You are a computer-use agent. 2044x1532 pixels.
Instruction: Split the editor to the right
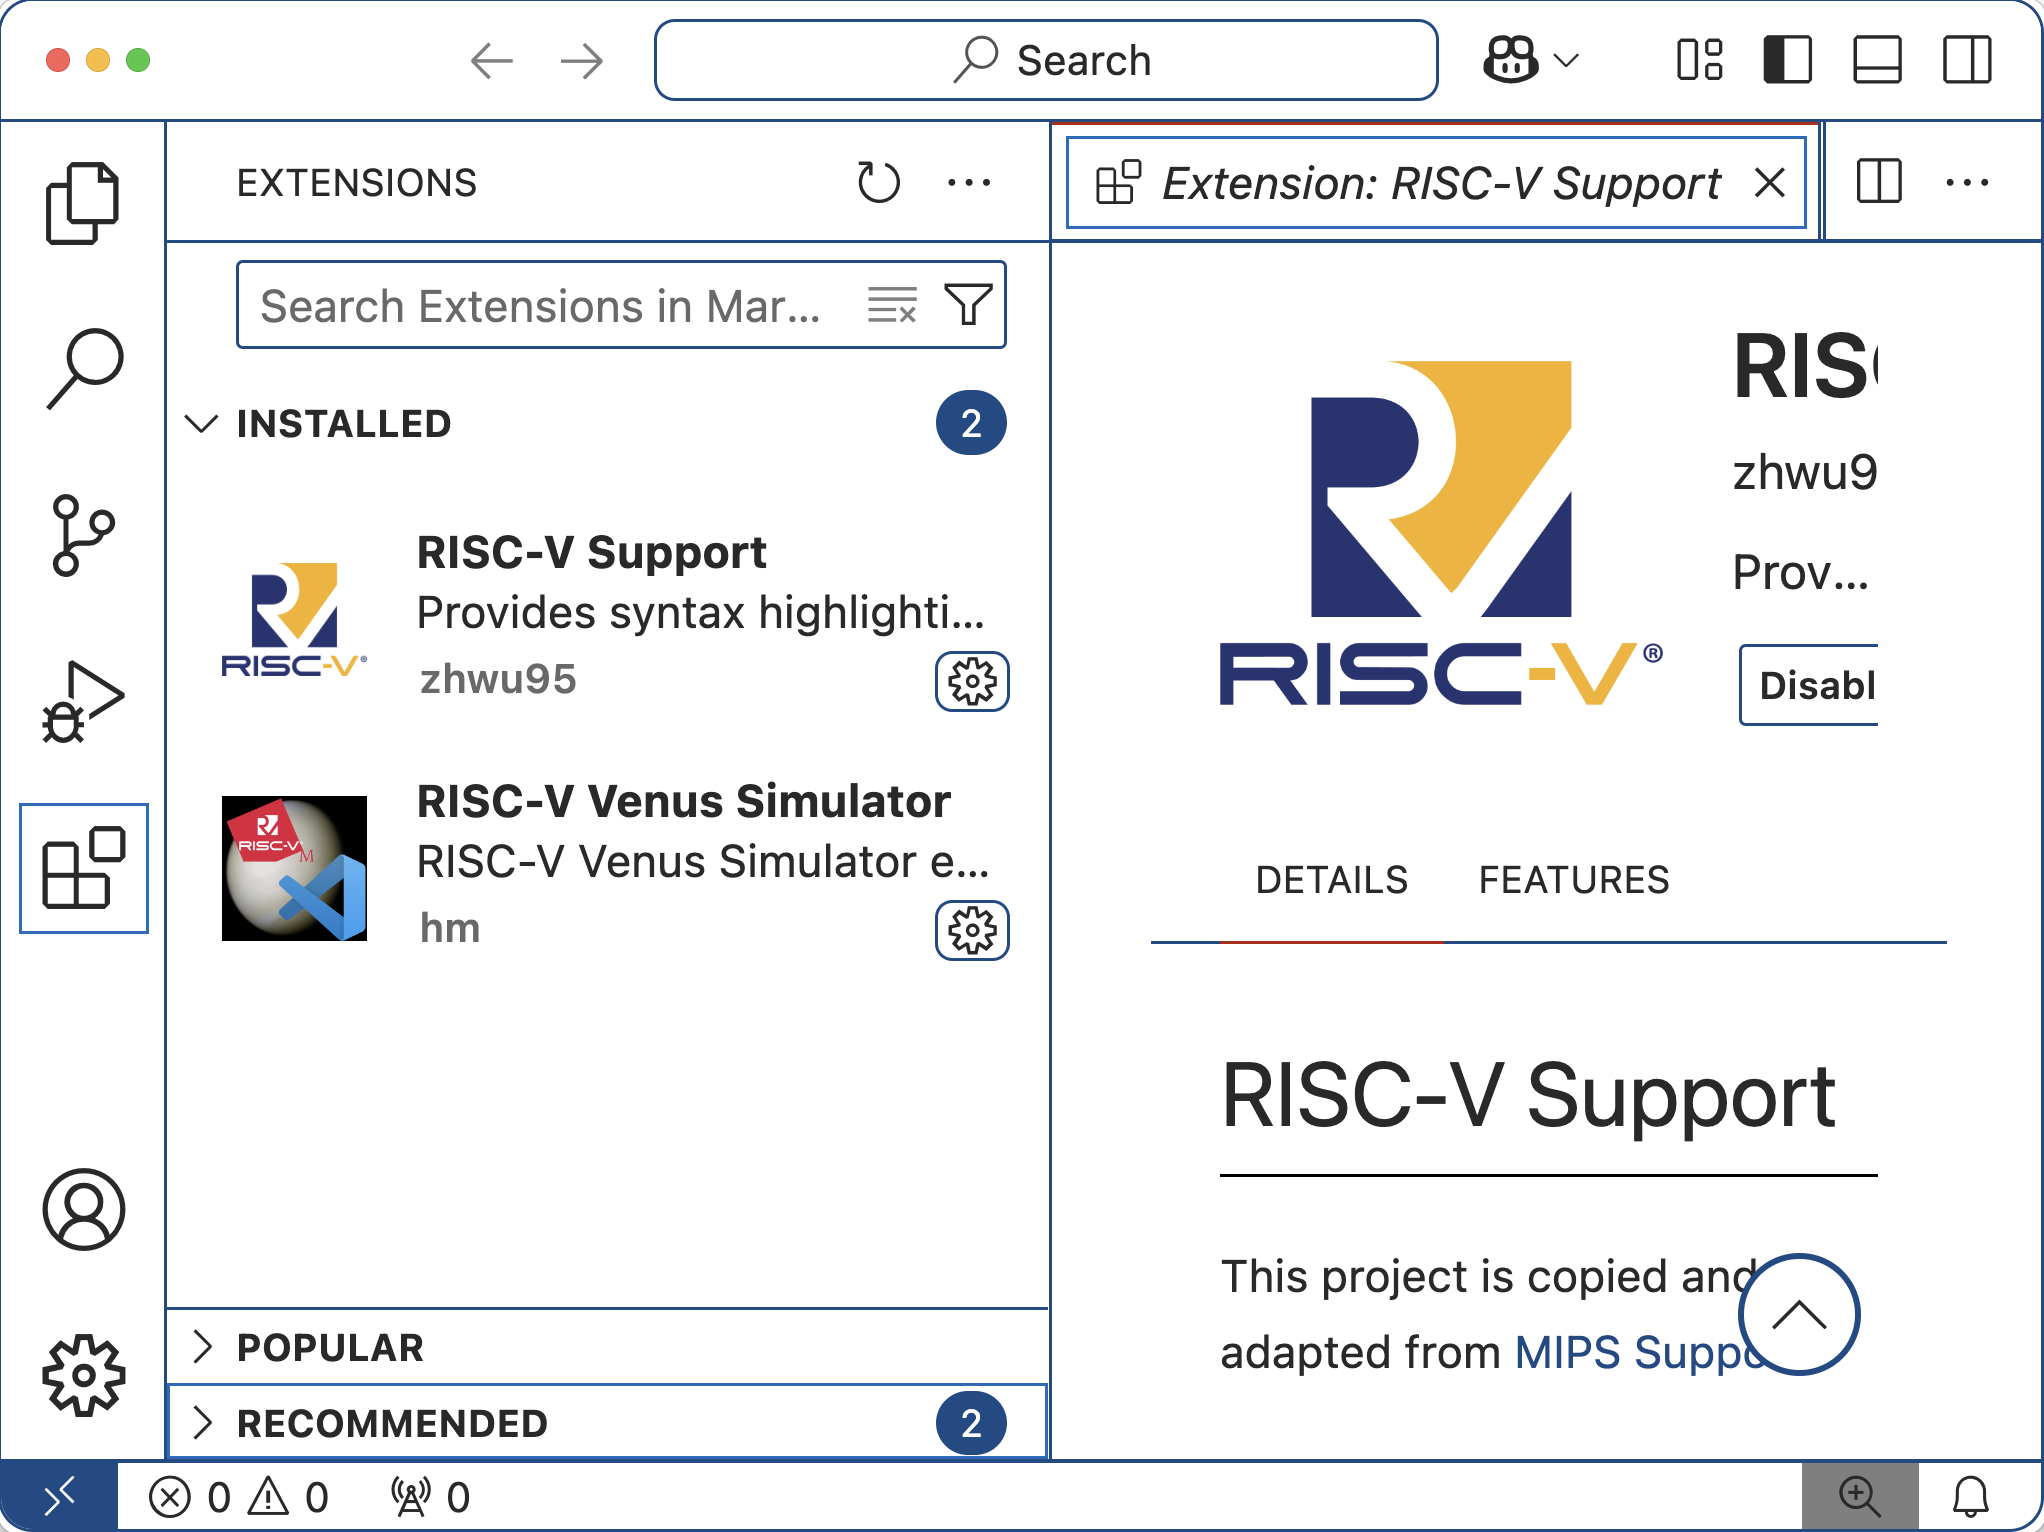1878,182
